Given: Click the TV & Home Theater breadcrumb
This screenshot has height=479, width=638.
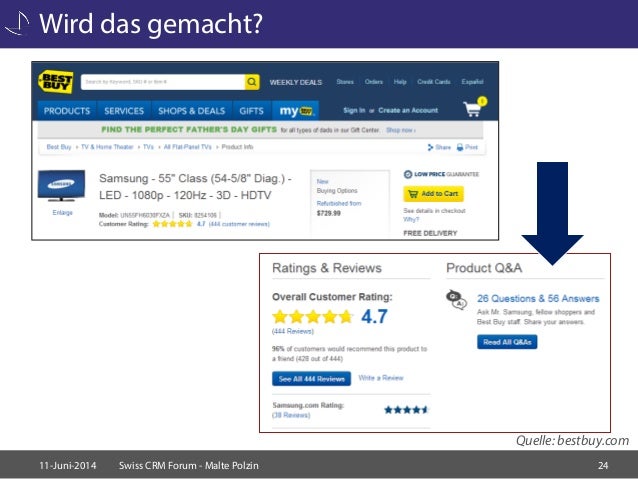Looking at the screenshot, I should coord(107,147).
